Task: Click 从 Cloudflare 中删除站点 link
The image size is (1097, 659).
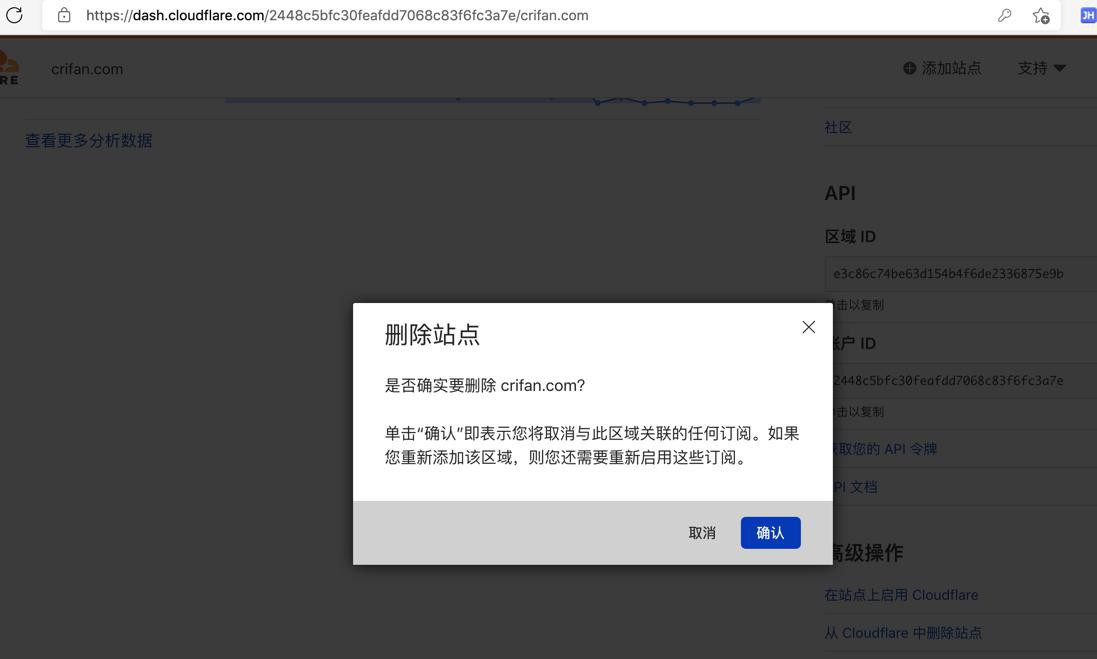Action: (x=903, y=633)
